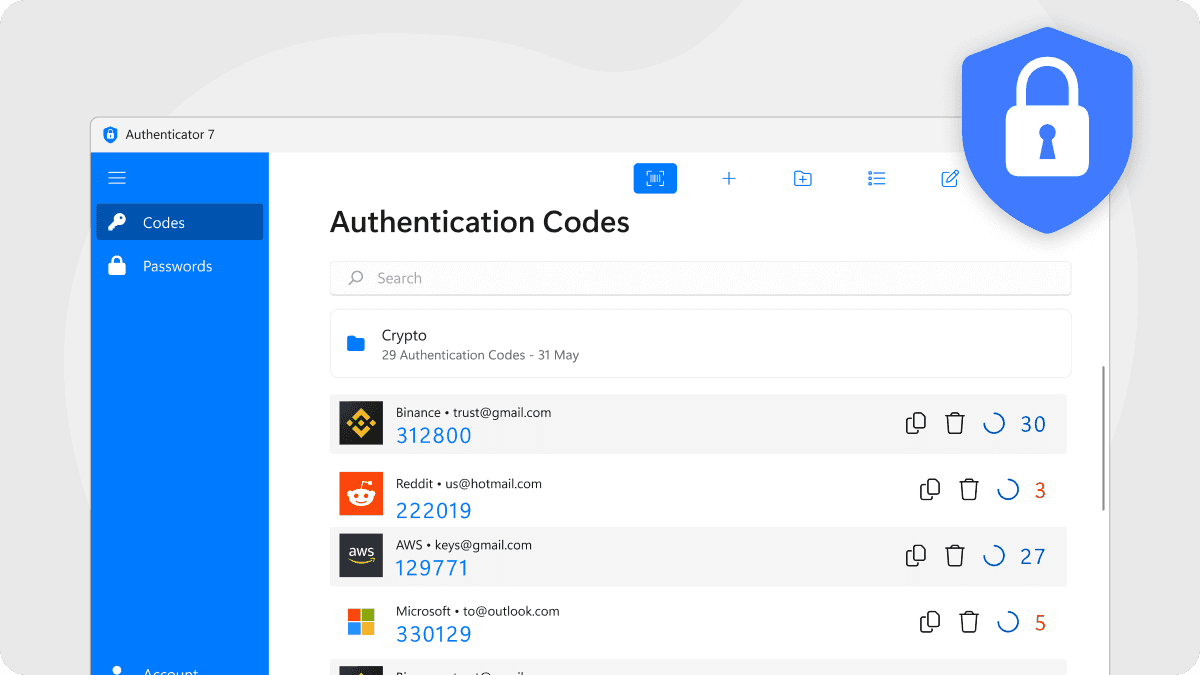Select Codes in the sidebar
This screenshot has height=675, width=1200.
180,222
